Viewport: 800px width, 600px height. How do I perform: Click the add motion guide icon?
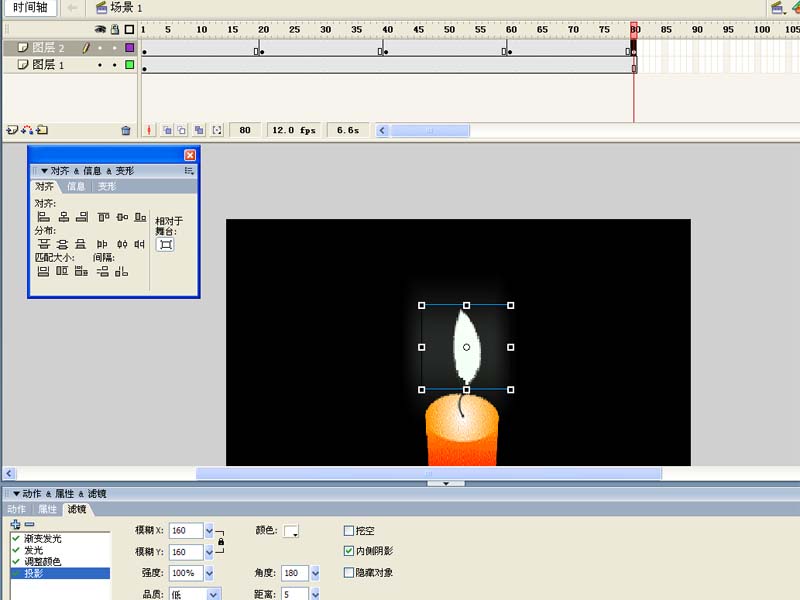pyautogui.click(x=27, y=130)
